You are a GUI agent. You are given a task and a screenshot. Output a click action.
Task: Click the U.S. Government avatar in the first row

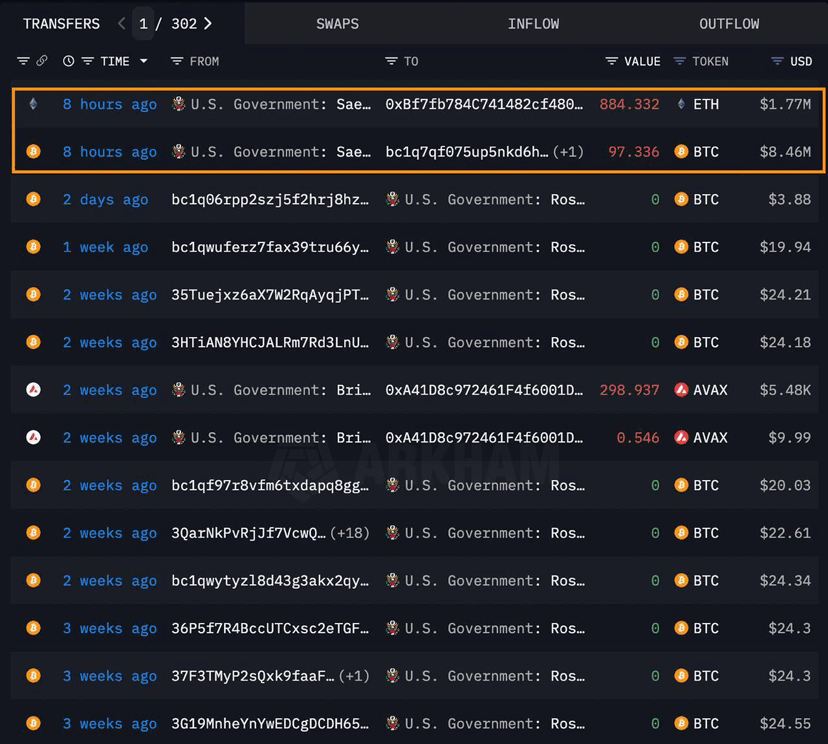177,104
